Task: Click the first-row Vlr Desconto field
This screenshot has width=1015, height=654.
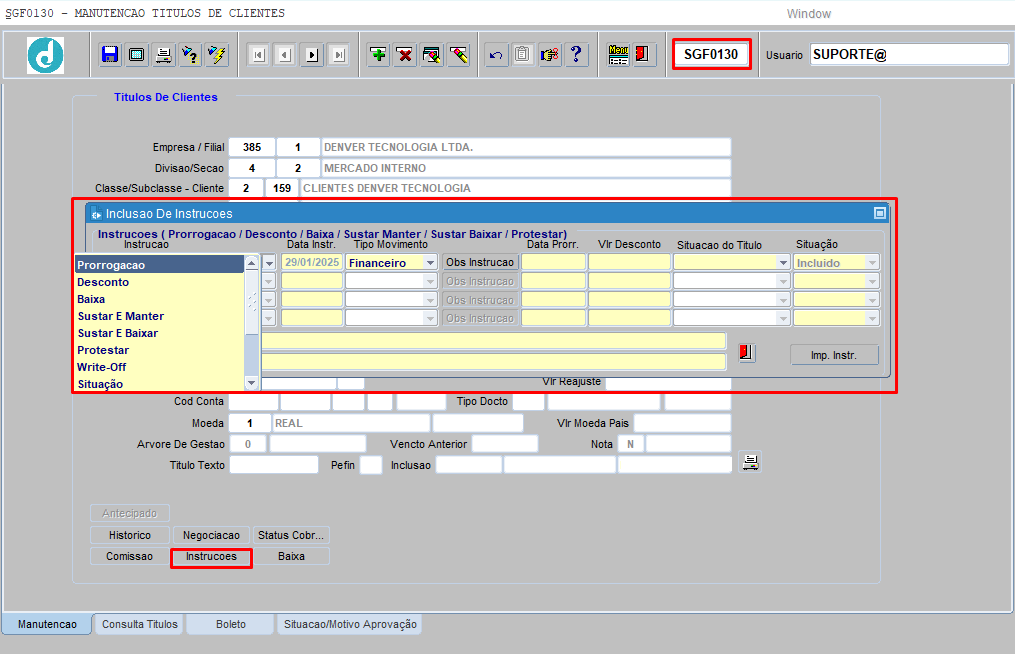Action: coord(629,262)
